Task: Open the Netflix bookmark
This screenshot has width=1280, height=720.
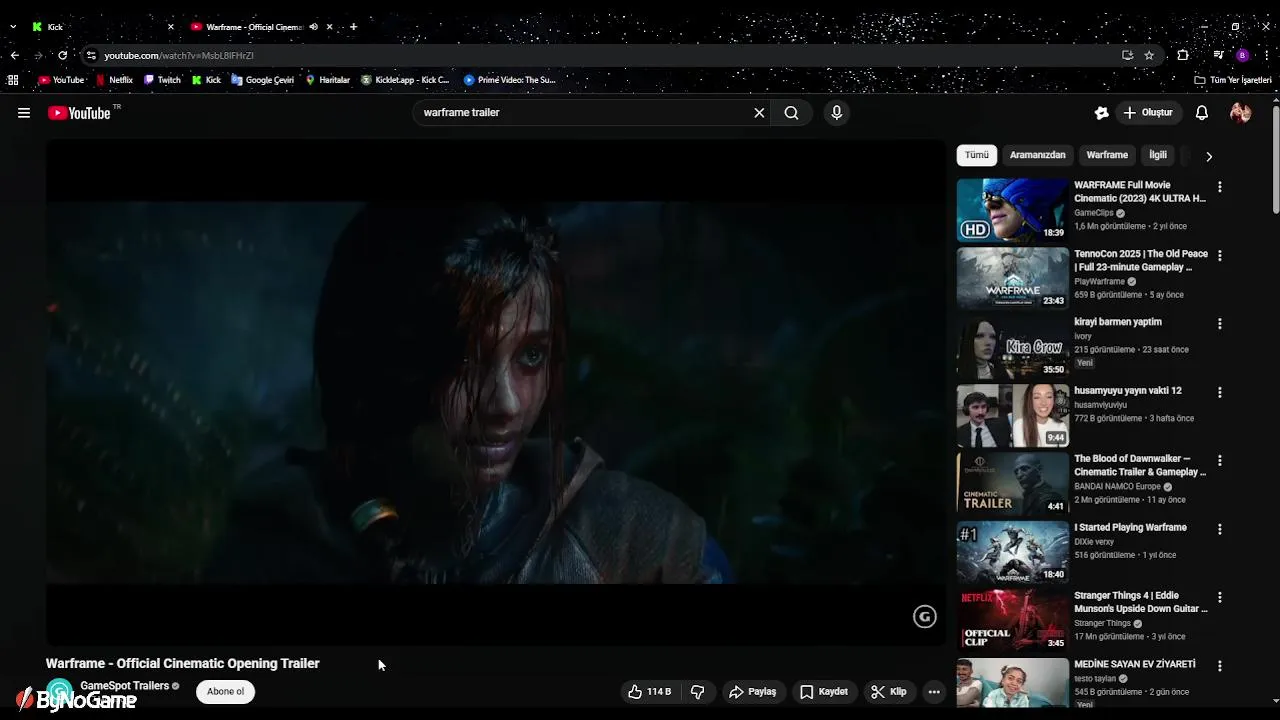Action: 114,80
